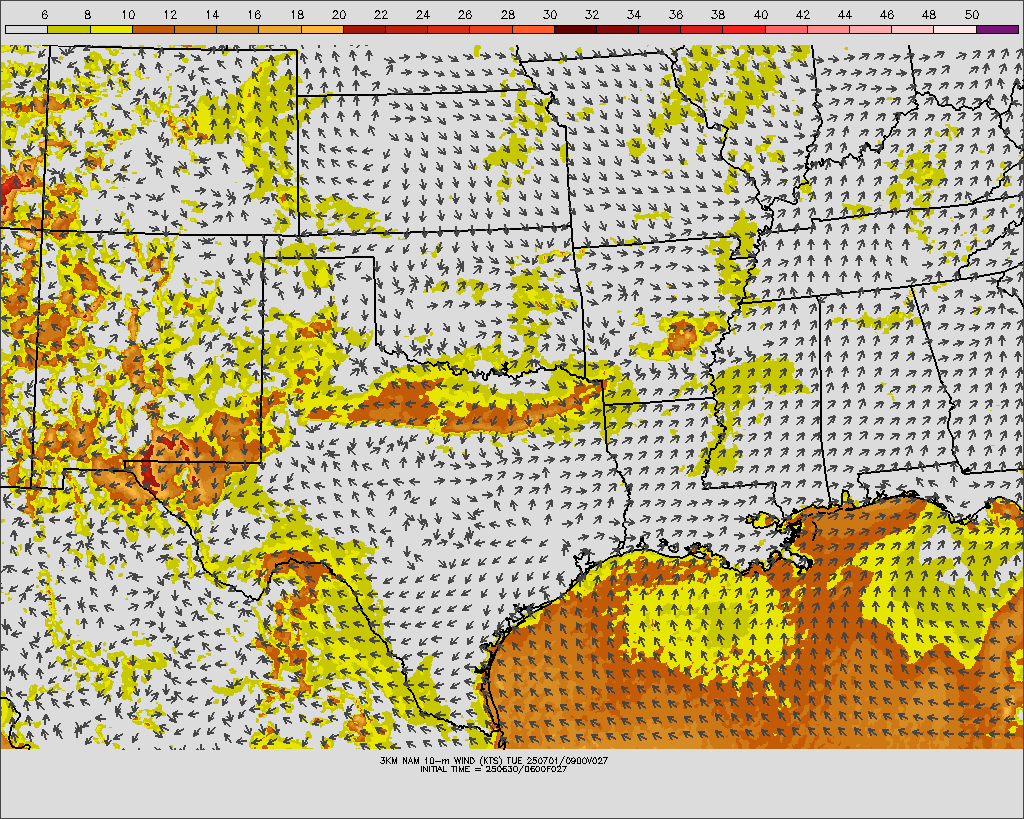Viewport: 1024px width, 819px height.
Task: Click the legend label "16"
Action: pyautogui.click(x=254, y=14)
